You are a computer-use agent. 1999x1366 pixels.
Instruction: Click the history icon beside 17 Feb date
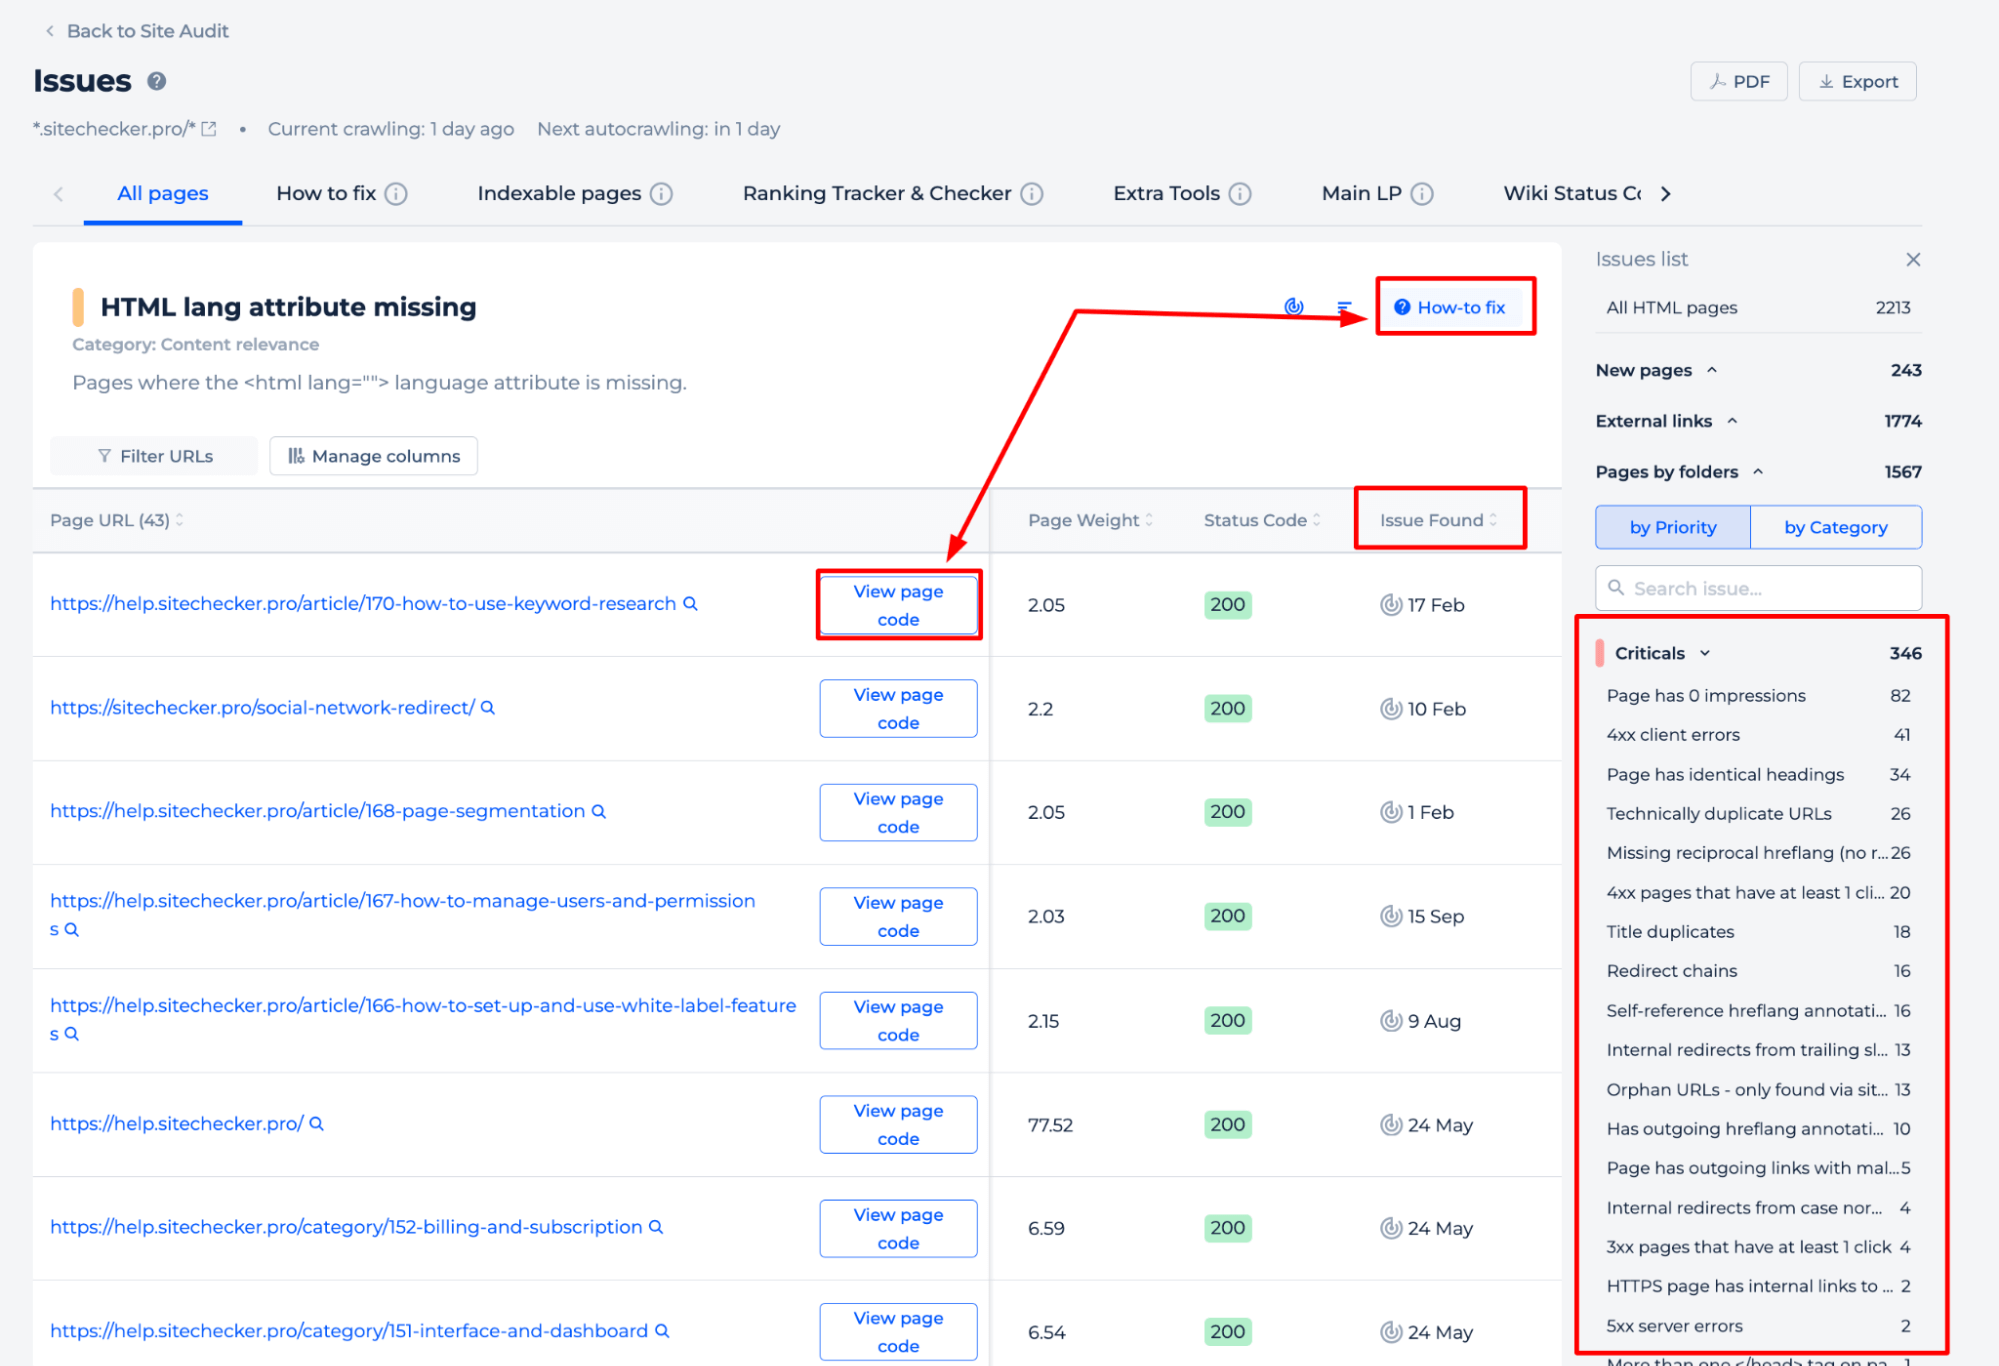[x=1390, y=605]
